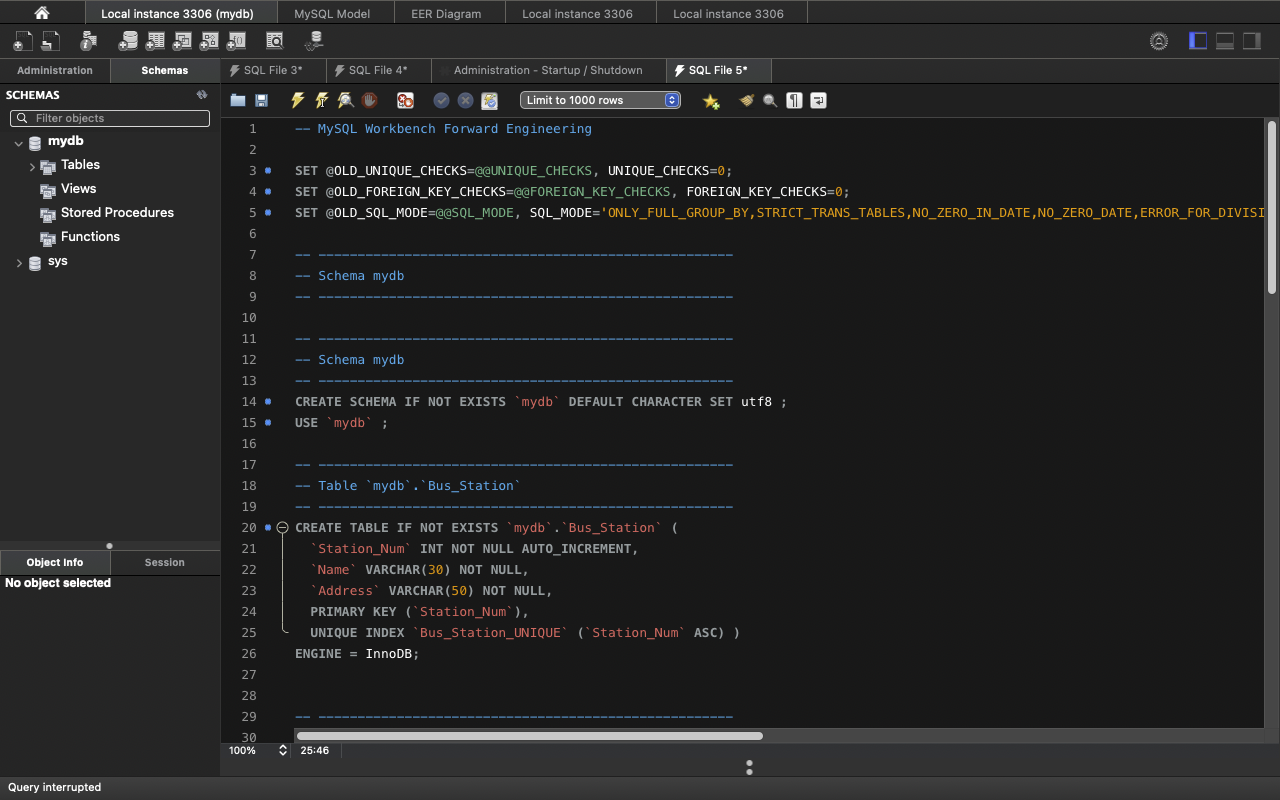Click the Explain query magnifier-lightning icon
The image size is (1280, 800).
point(345,100)
